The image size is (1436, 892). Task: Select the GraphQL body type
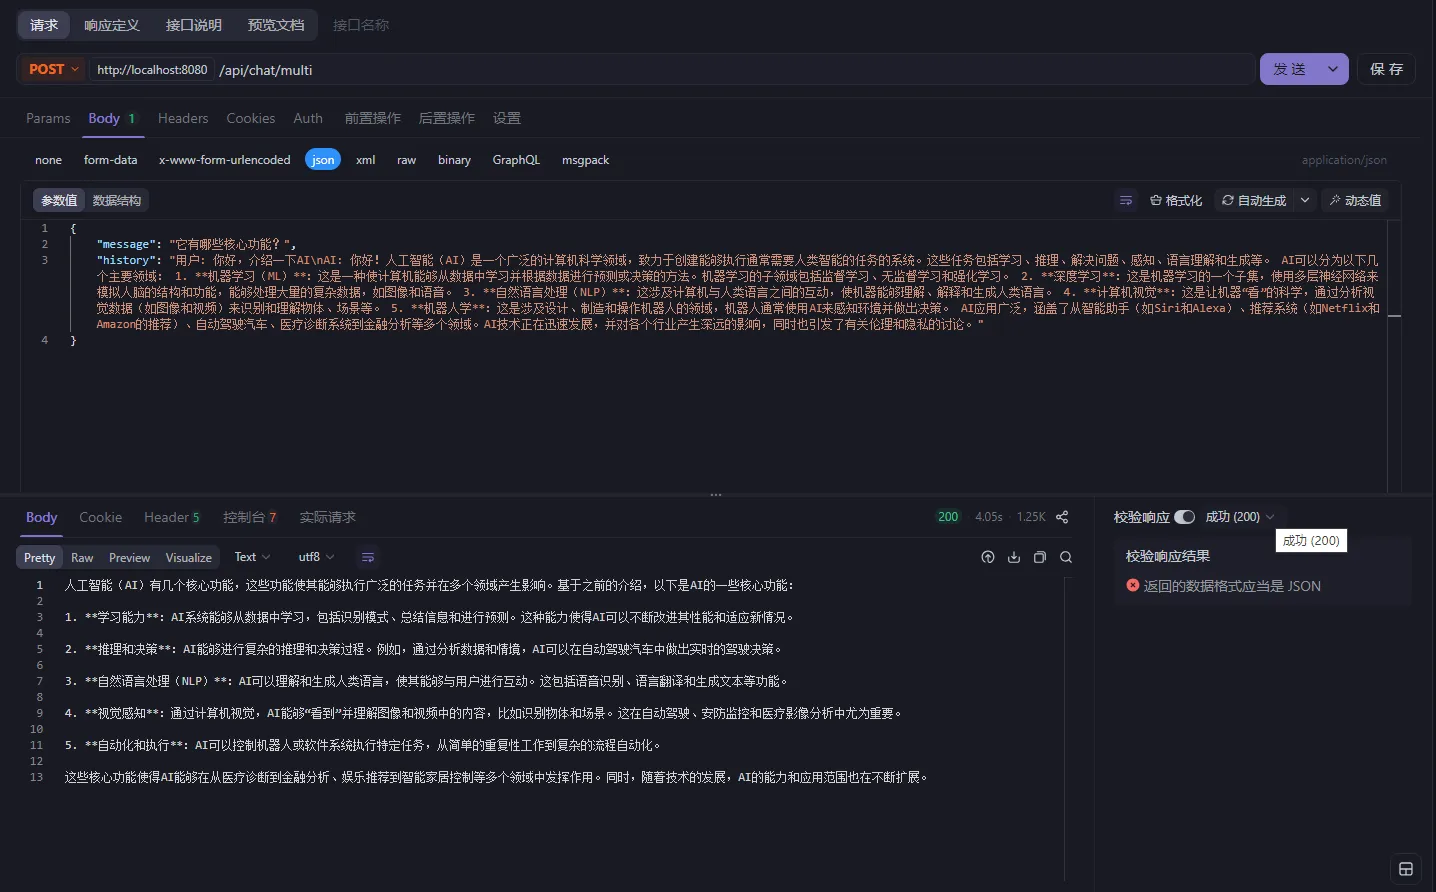(x=516, y=160)
